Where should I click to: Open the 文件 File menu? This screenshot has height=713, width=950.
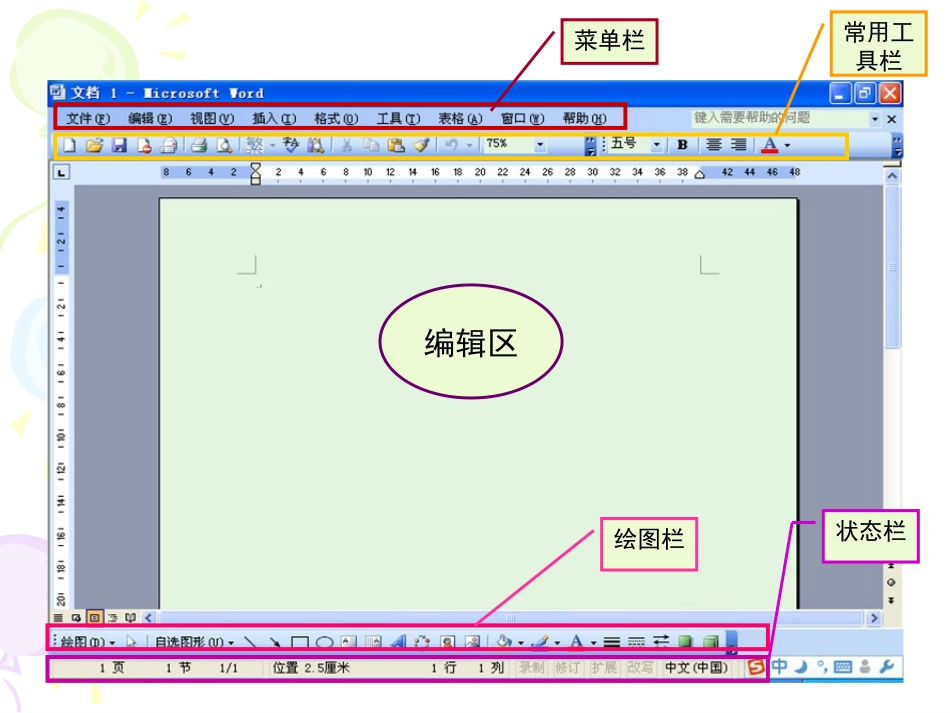tap(88, 119)
